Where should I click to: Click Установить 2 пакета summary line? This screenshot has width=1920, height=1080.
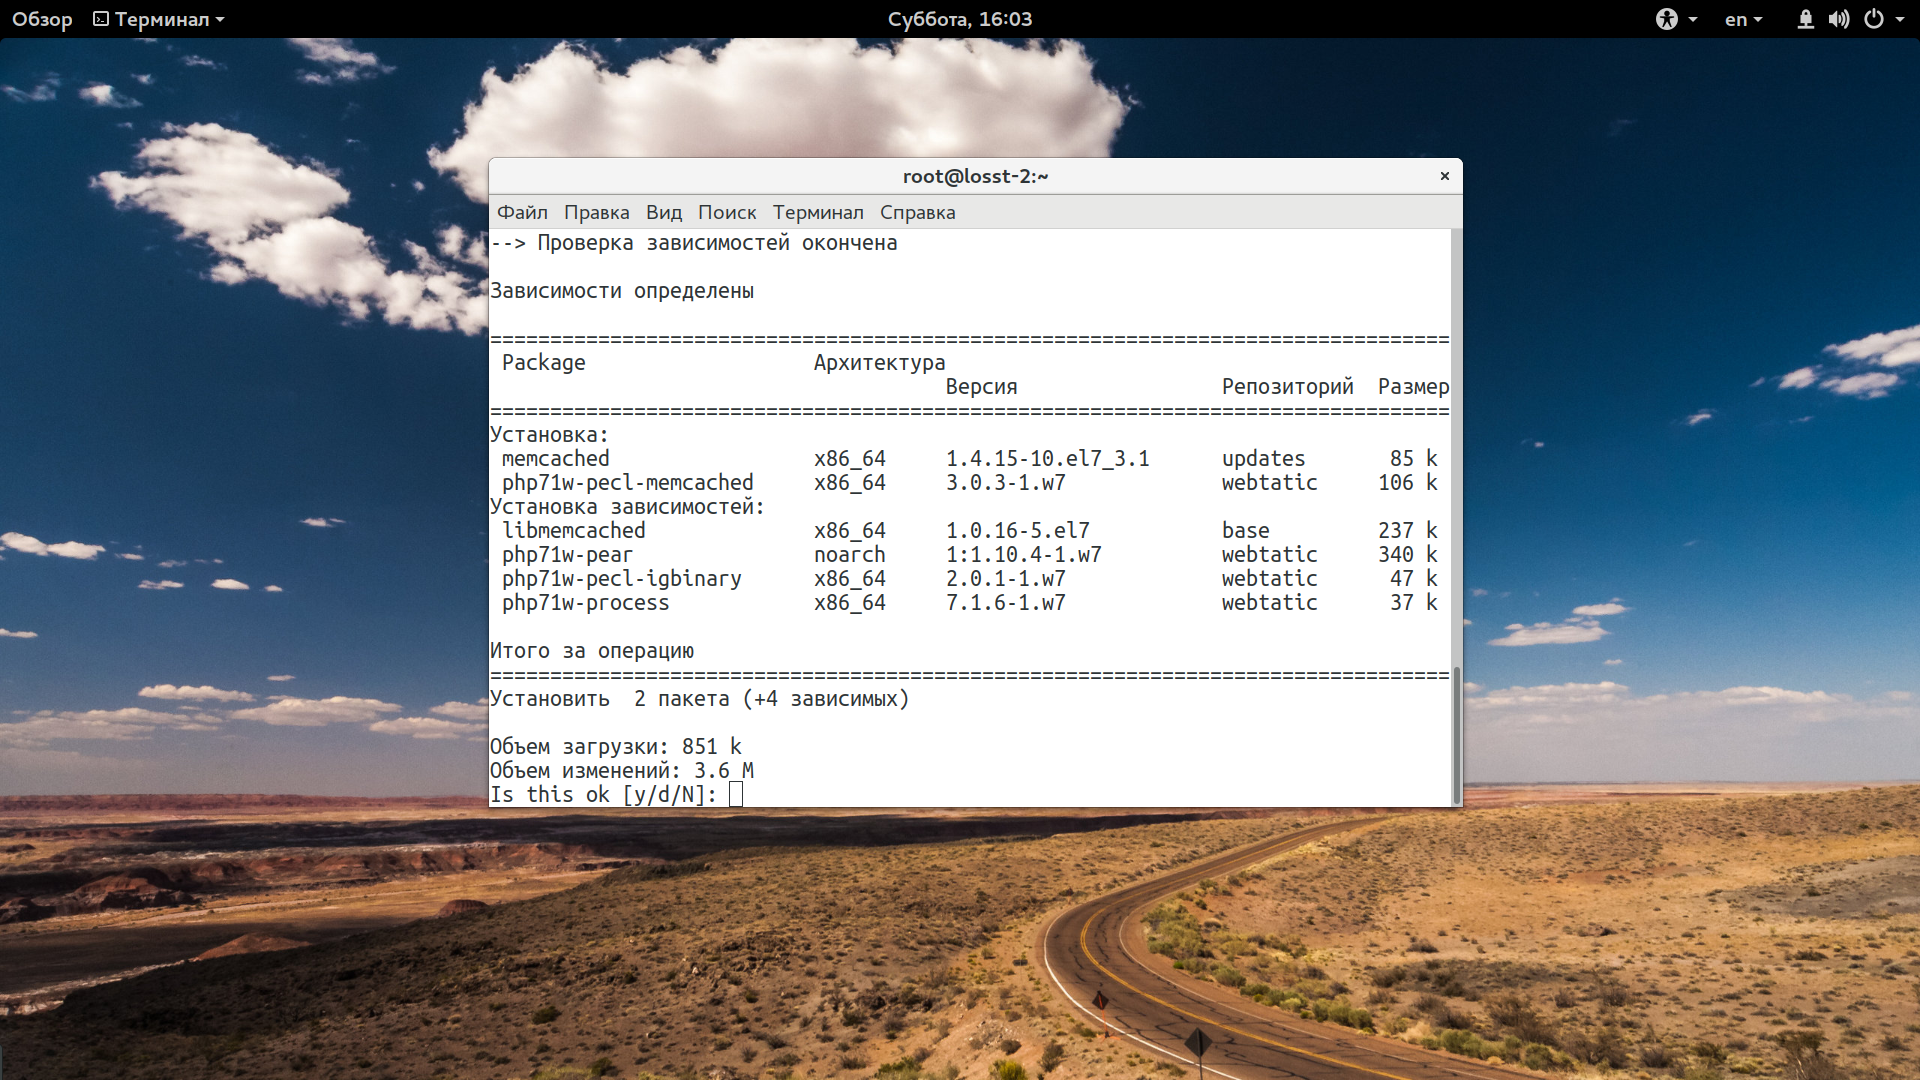pos(699,698)
